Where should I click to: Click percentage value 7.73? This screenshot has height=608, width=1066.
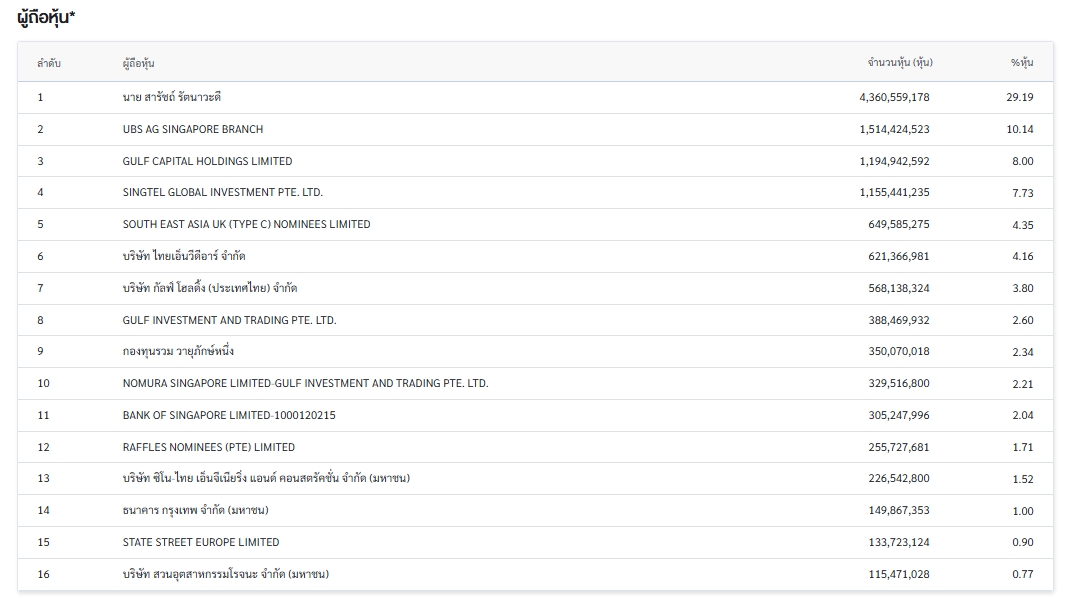(x=1022, y=193)
